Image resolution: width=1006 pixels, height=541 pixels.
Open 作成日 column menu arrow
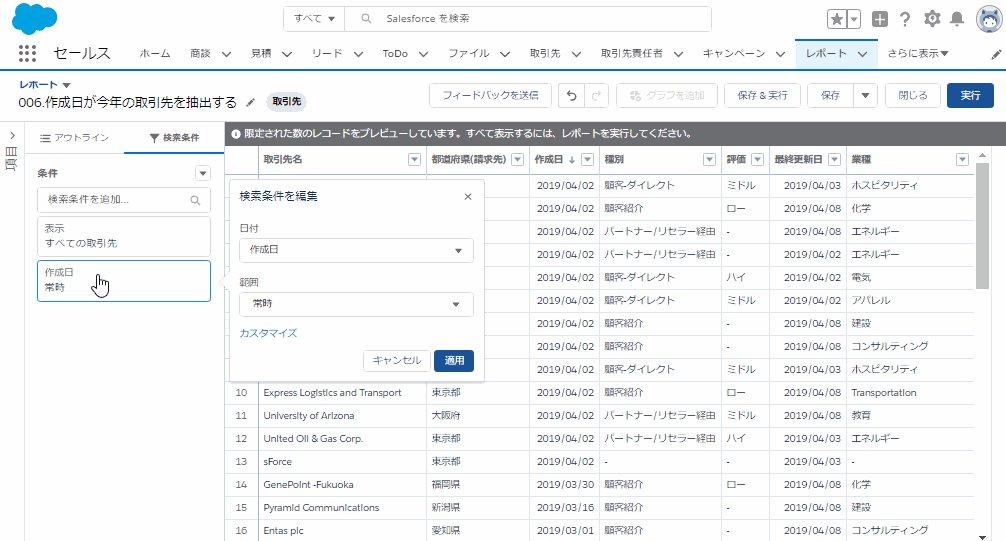tap(587, 160)
